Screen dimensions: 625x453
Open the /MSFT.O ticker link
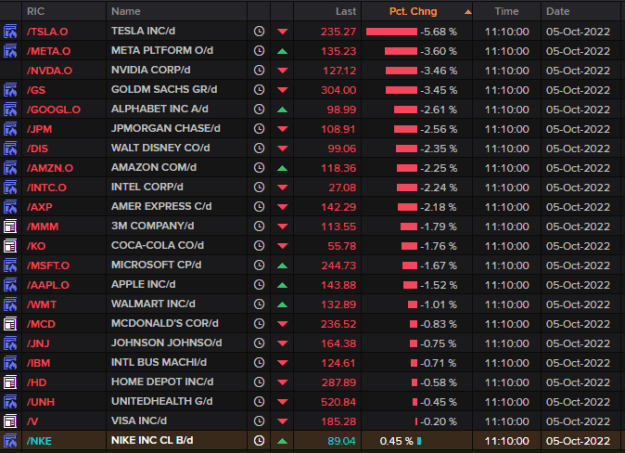pyautogui.click(x=48, y=266)
